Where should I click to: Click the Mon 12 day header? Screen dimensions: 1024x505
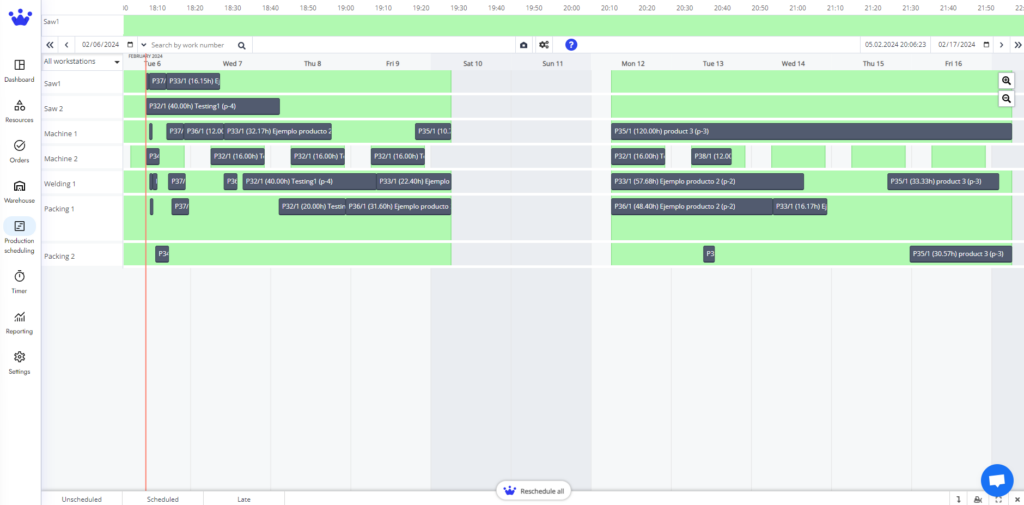point(633,64)
